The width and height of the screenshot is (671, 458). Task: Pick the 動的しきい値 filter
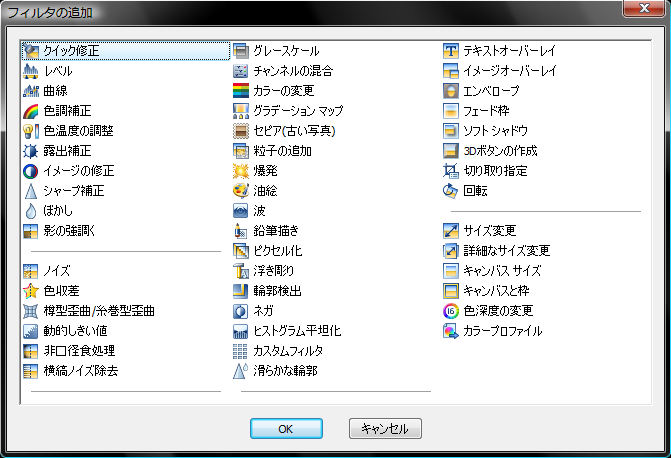click(x=65, y=331)
